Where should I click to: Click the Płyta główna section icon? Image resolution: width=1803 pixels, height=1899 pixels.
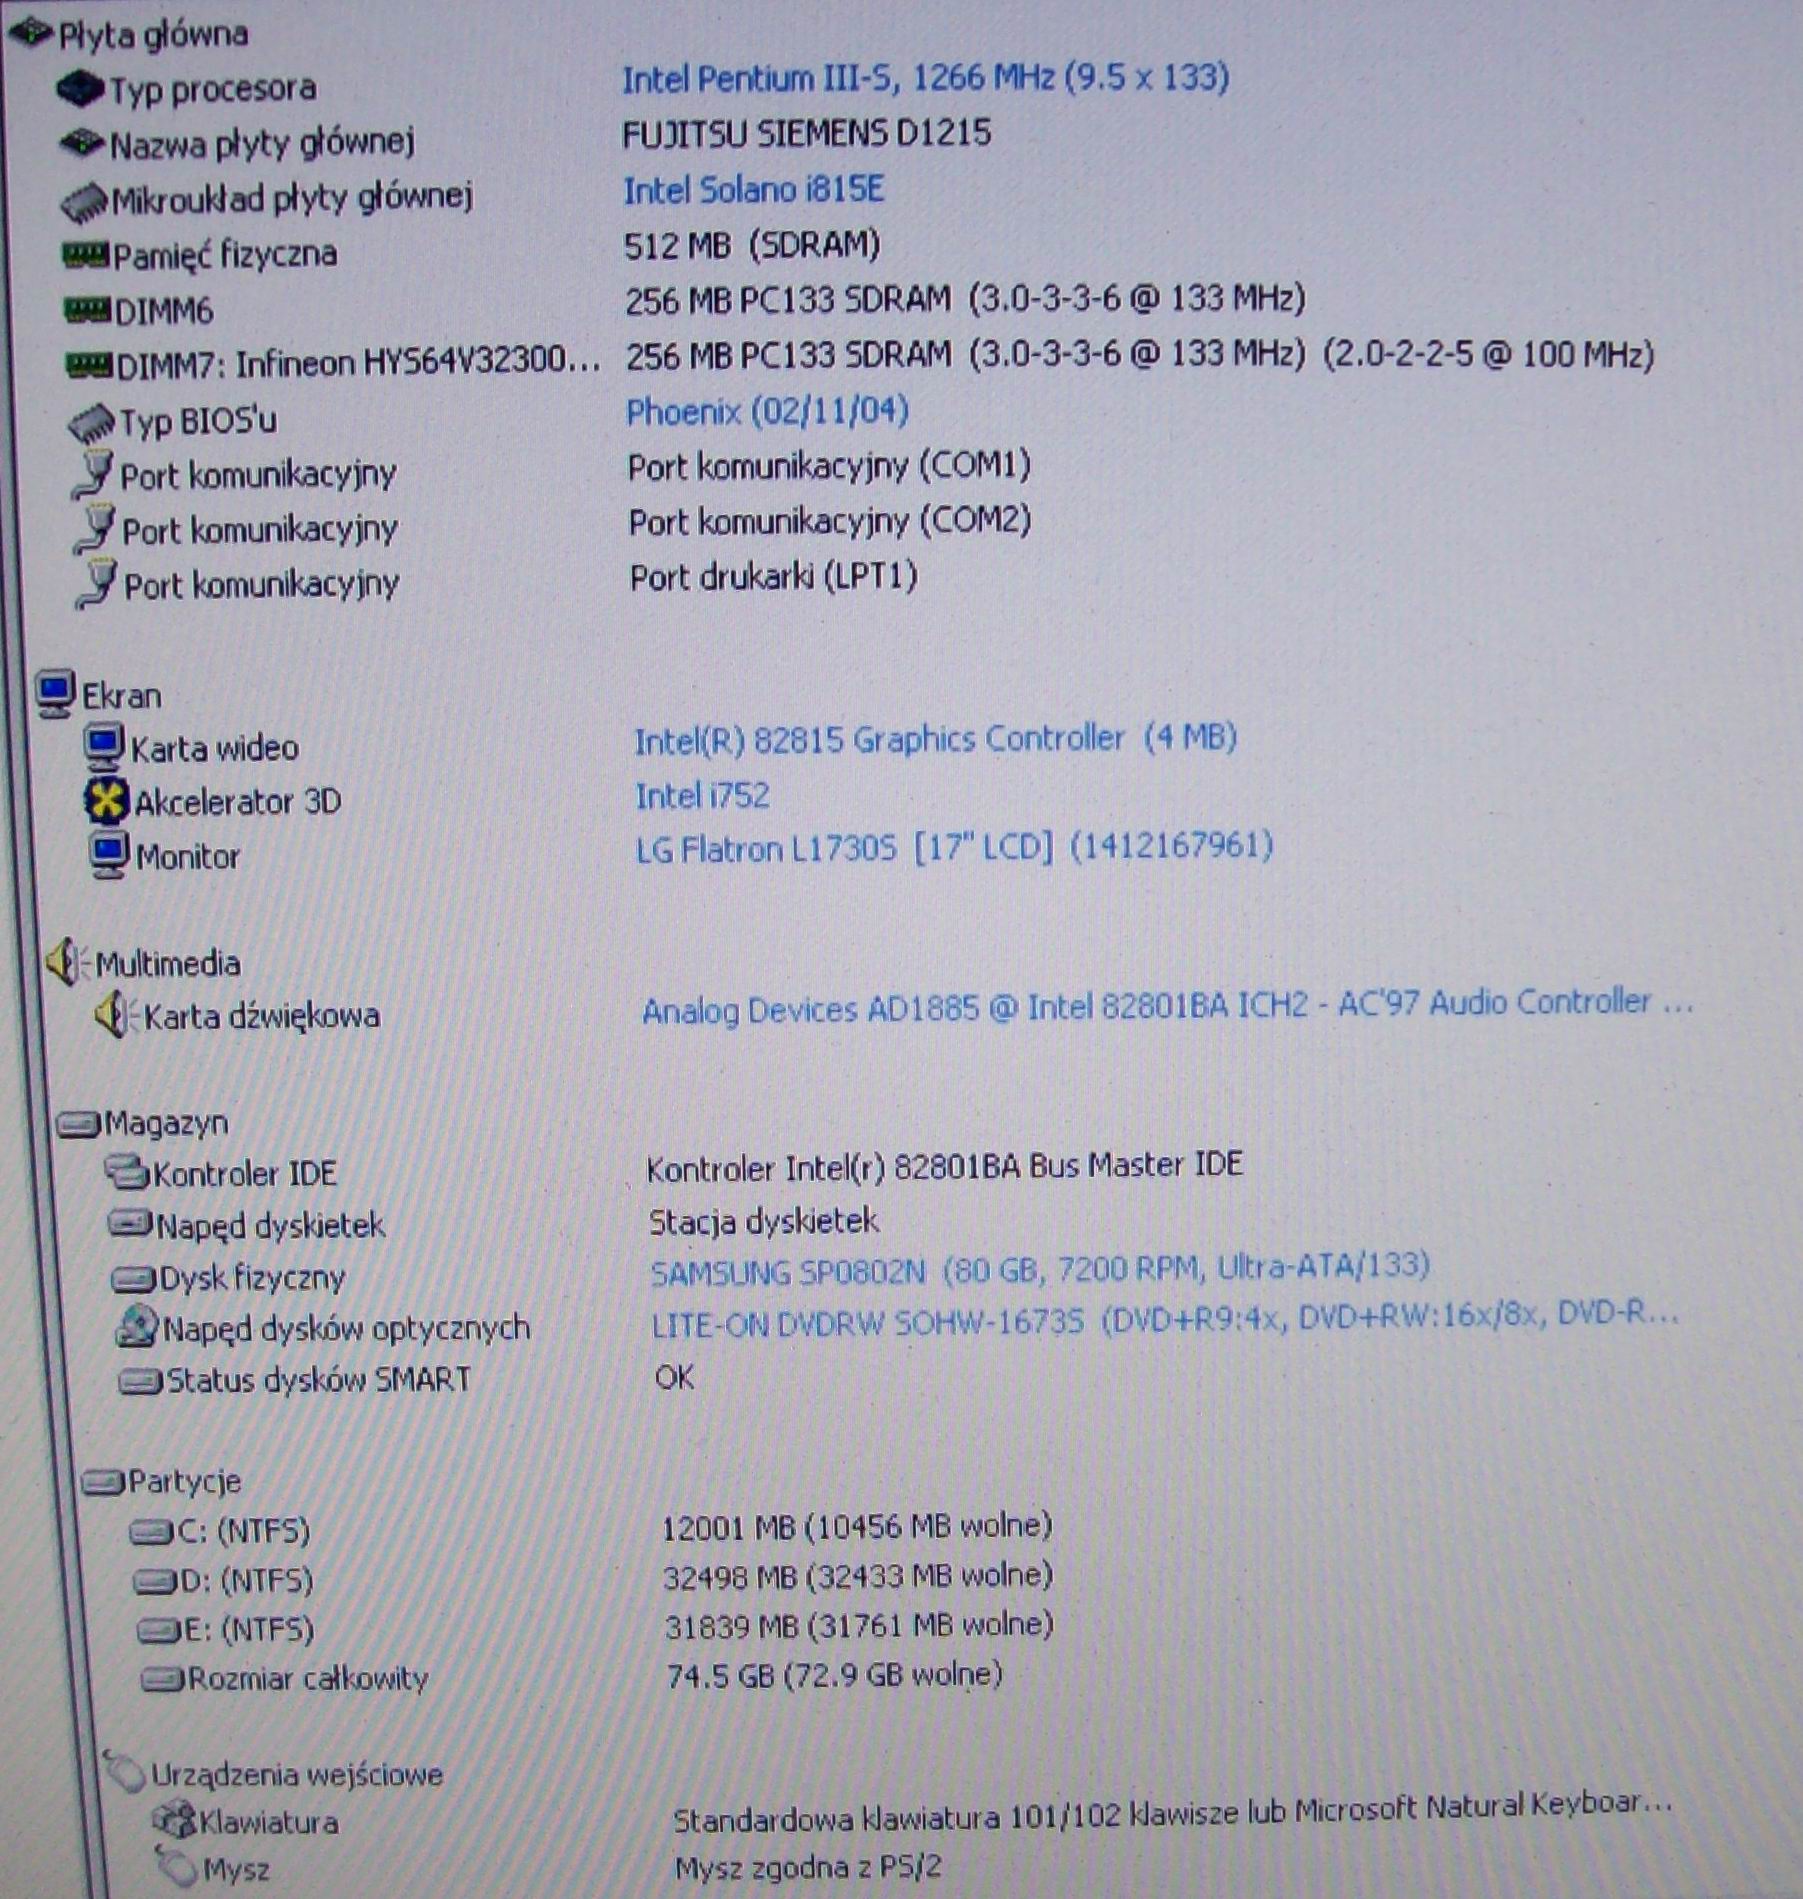coord(30,33)
